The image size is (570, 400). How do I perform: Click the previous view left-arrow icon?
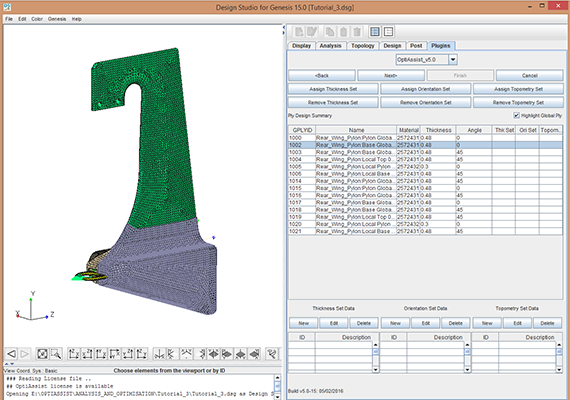pos(12,353)
